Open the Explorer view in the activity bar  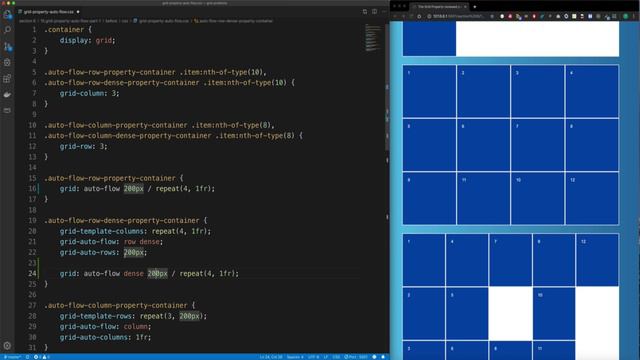pos(7,14)
